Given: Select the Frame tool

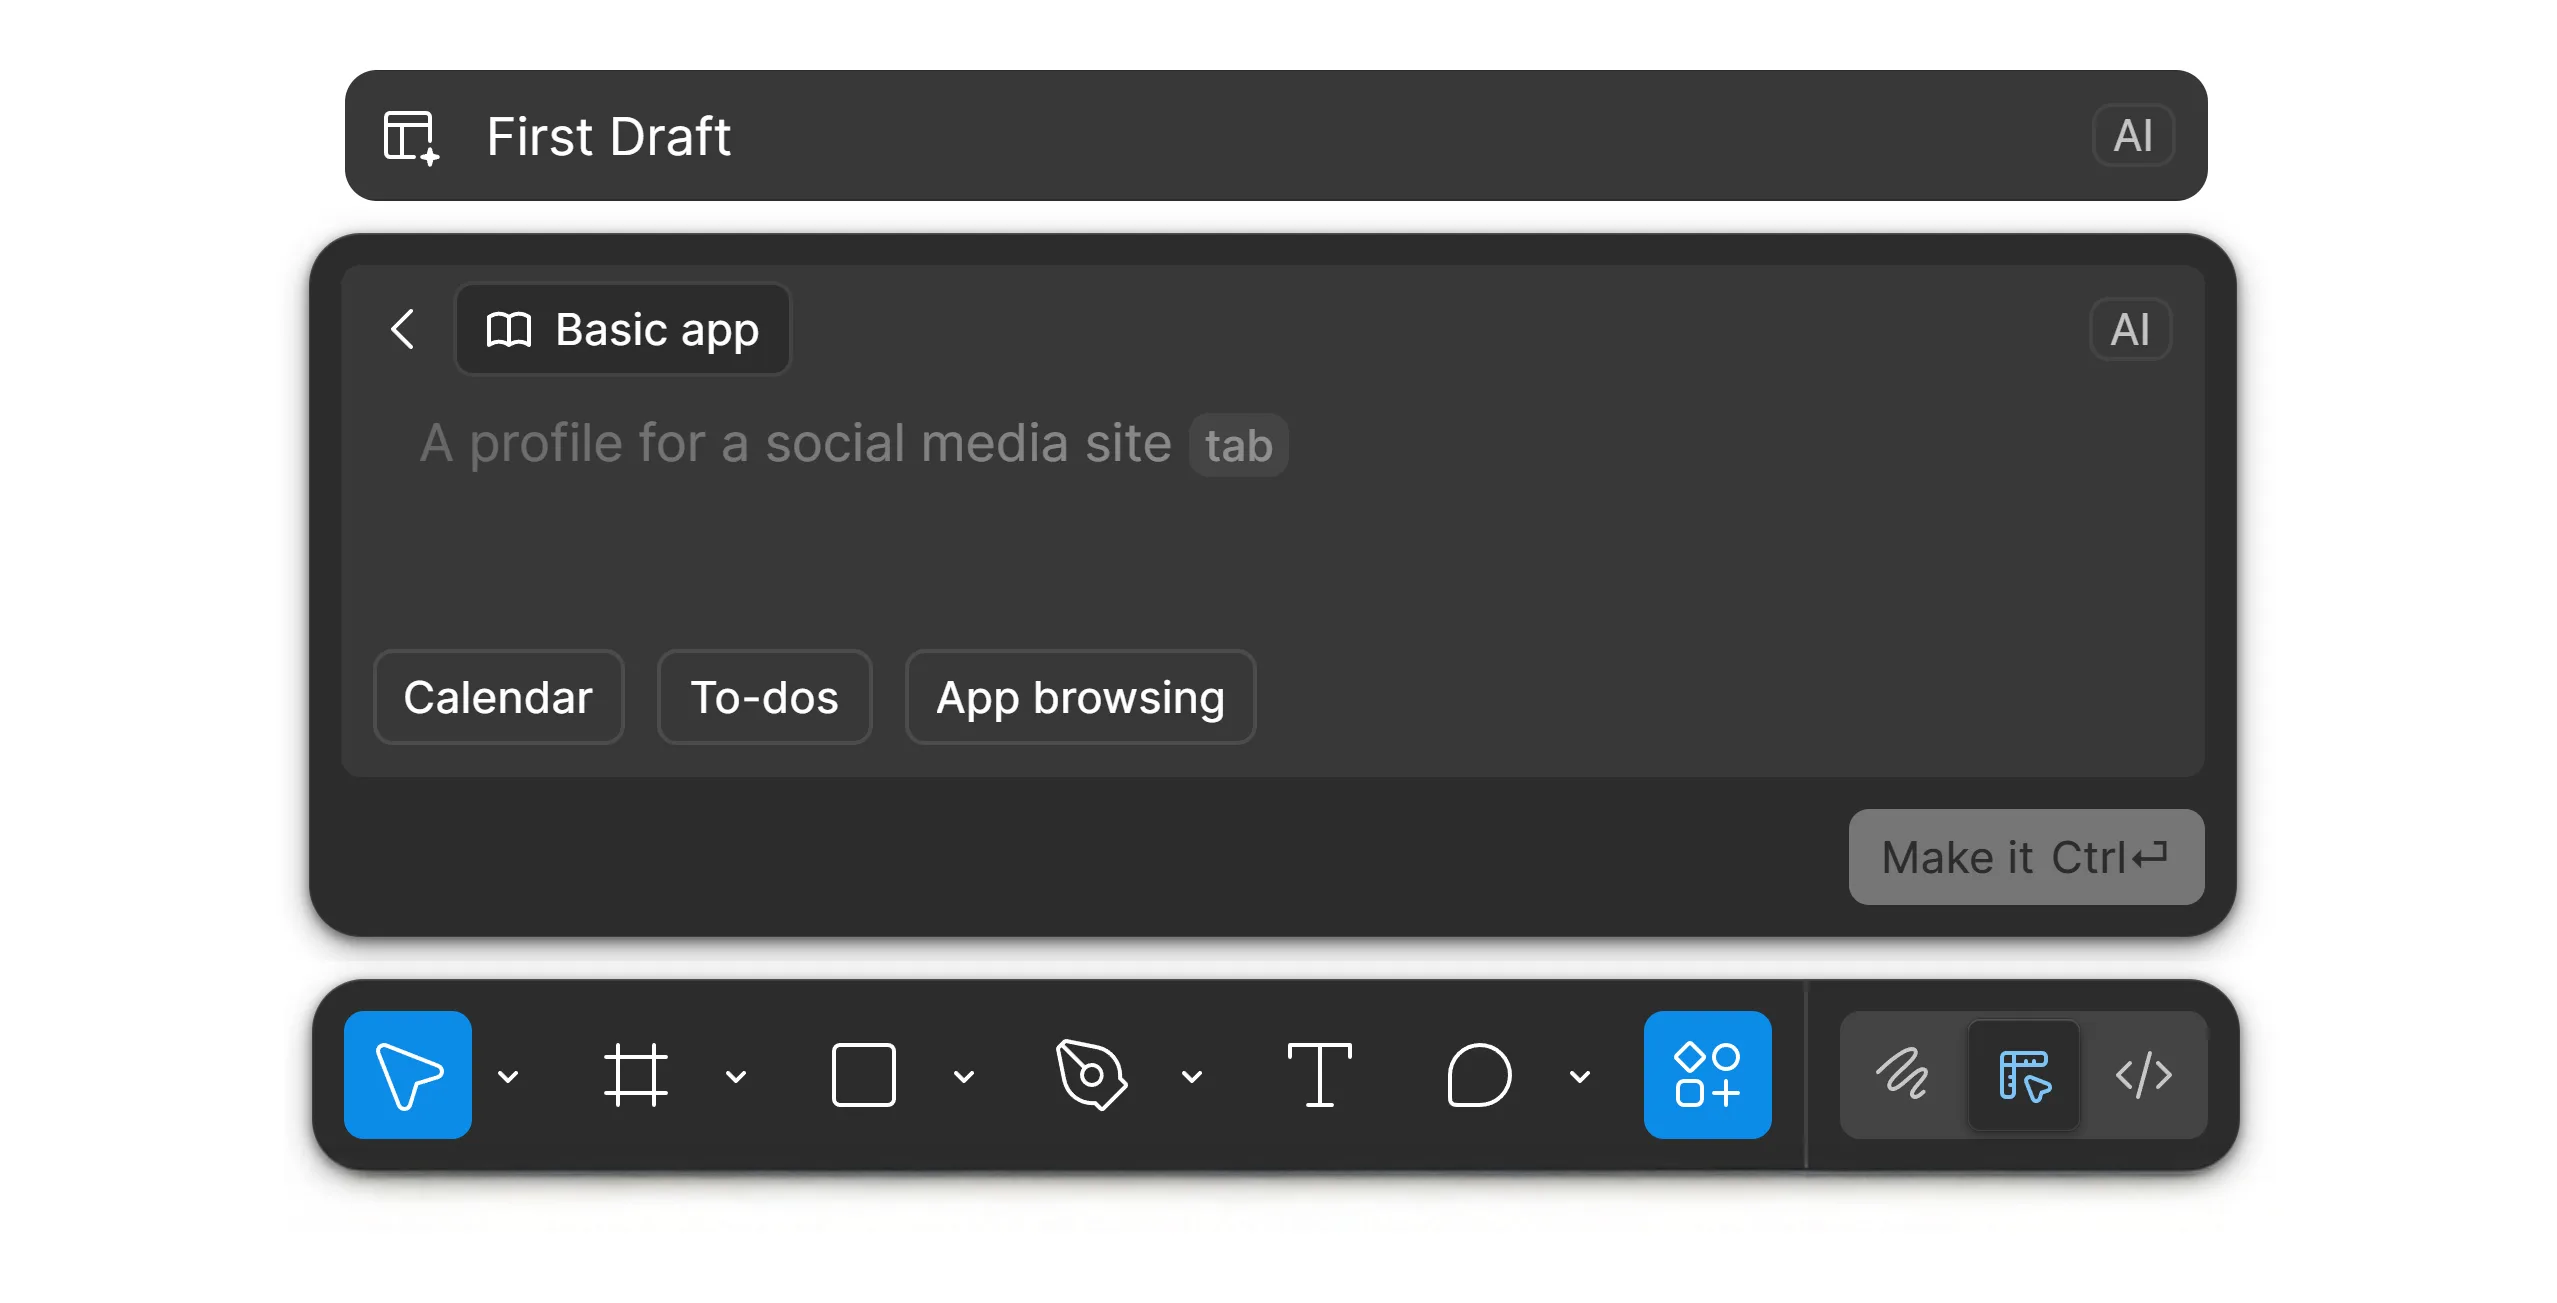Looking at the screenshot, I should (x=636, y=1075).
